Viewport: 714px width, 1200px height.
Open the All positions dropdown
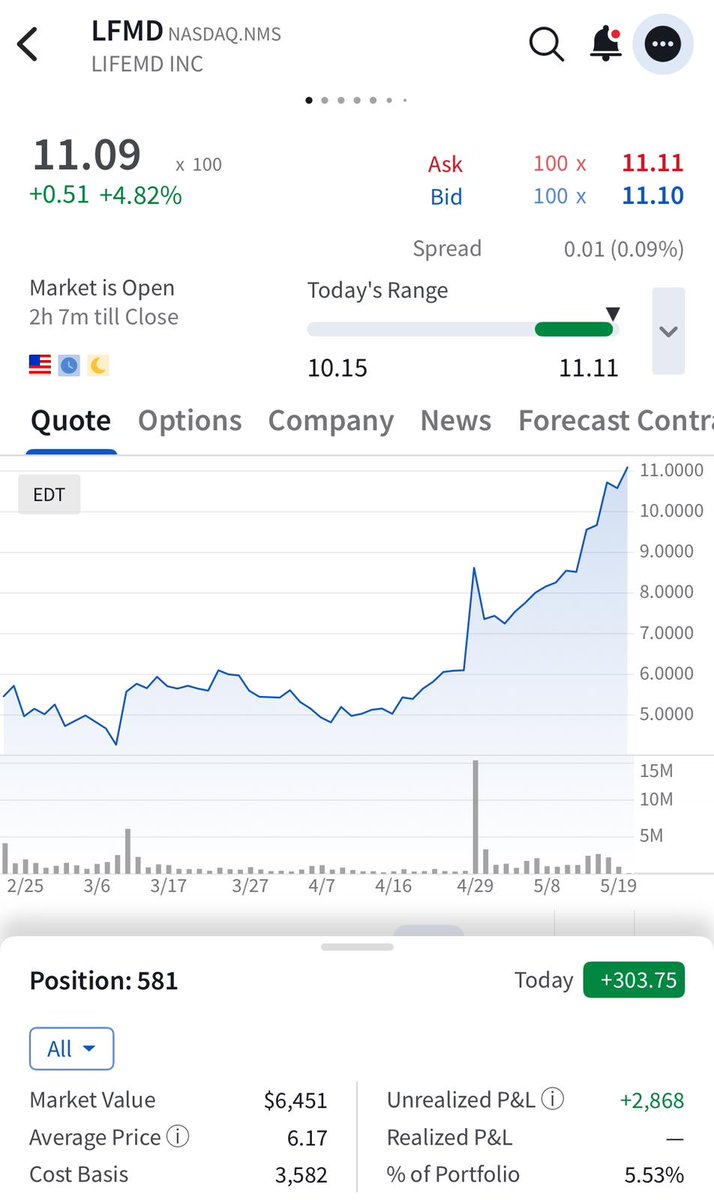72,1049
